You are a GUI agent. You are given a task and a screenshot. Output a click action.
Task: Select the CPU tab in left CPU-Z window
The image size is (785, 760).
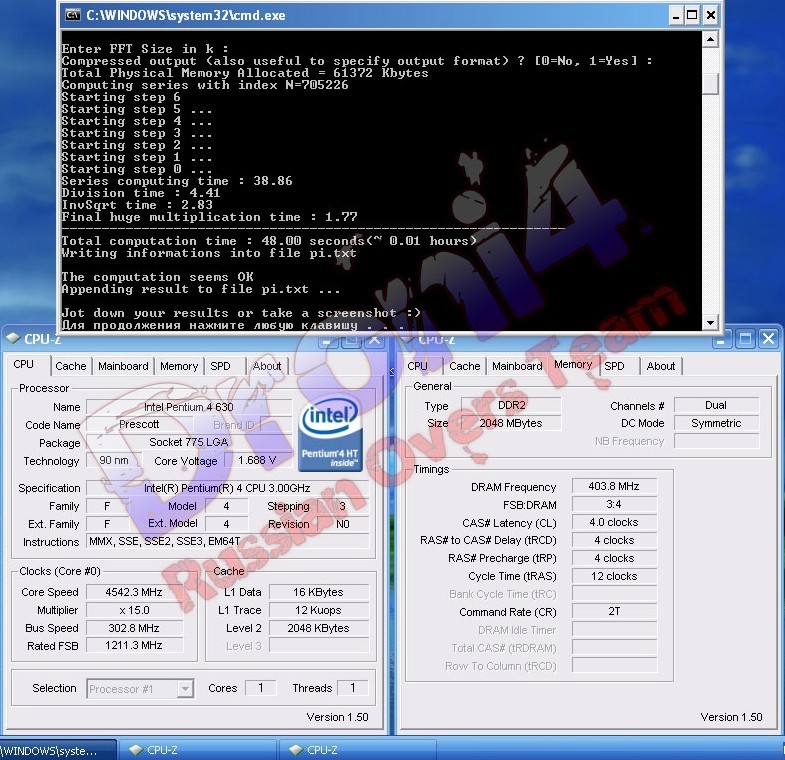tap(24, 364)
